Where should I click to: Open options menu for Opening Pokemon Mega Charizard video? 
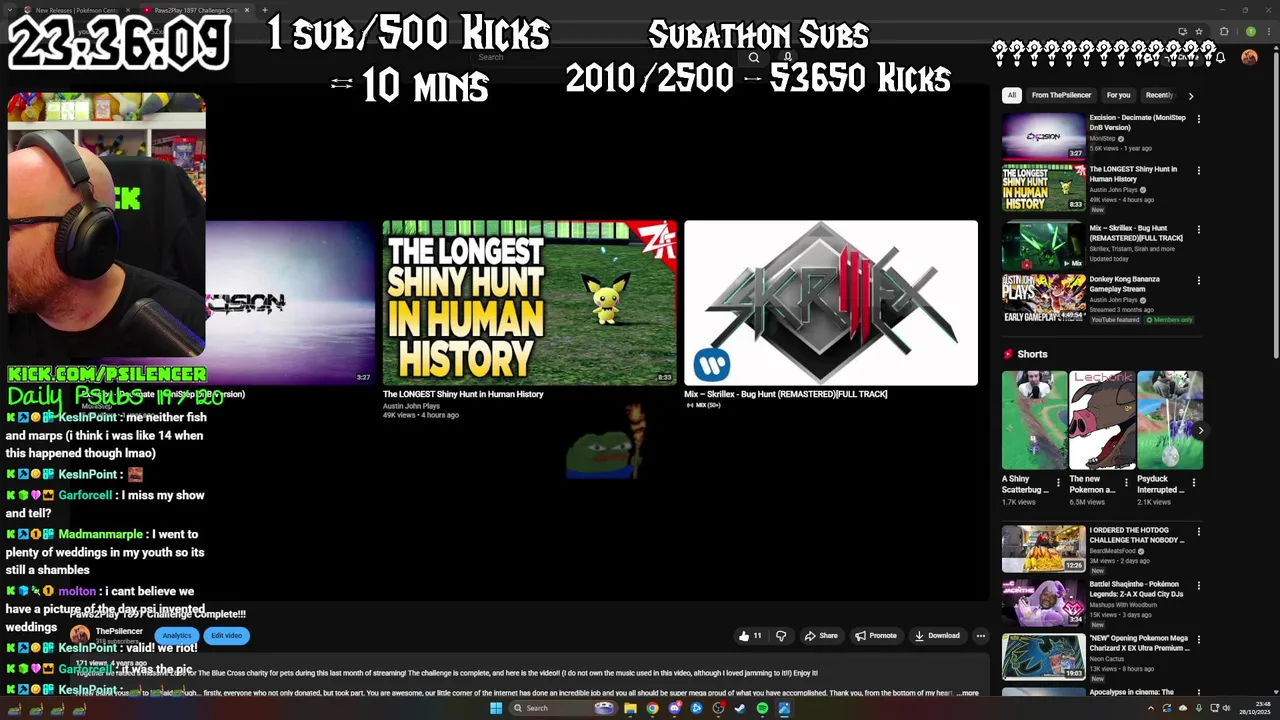tap(1198, 639)
